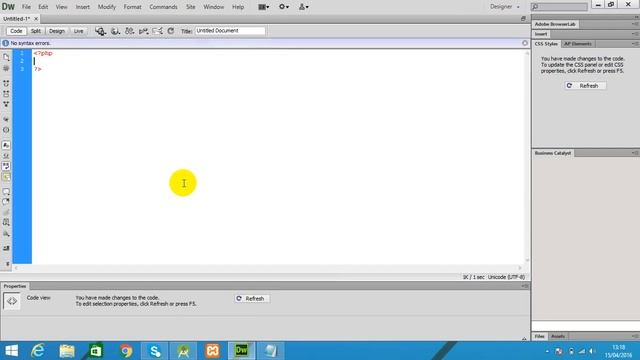This screenshot has width=640, height=360.
Task: Click Apply Comment icon
Action: [x=6, y=191]
